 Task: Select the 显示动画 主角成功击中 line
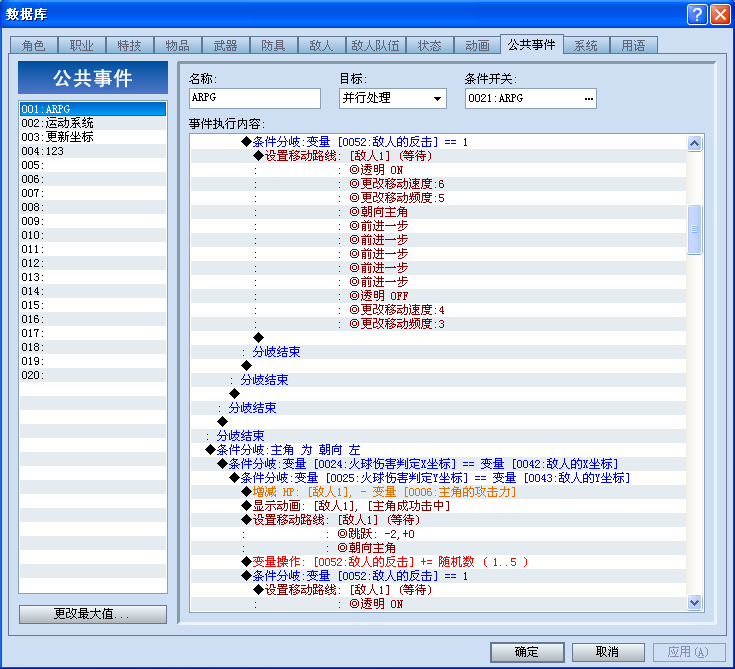pos(438,506)
